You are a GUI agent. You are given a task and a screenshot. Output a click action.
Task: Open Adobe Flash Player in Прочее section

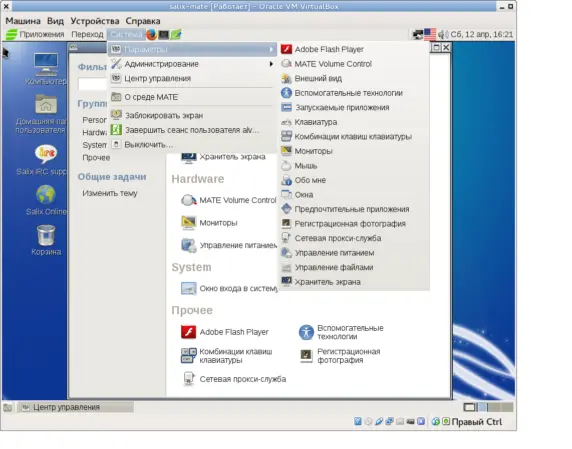click(x=225, y=332)
